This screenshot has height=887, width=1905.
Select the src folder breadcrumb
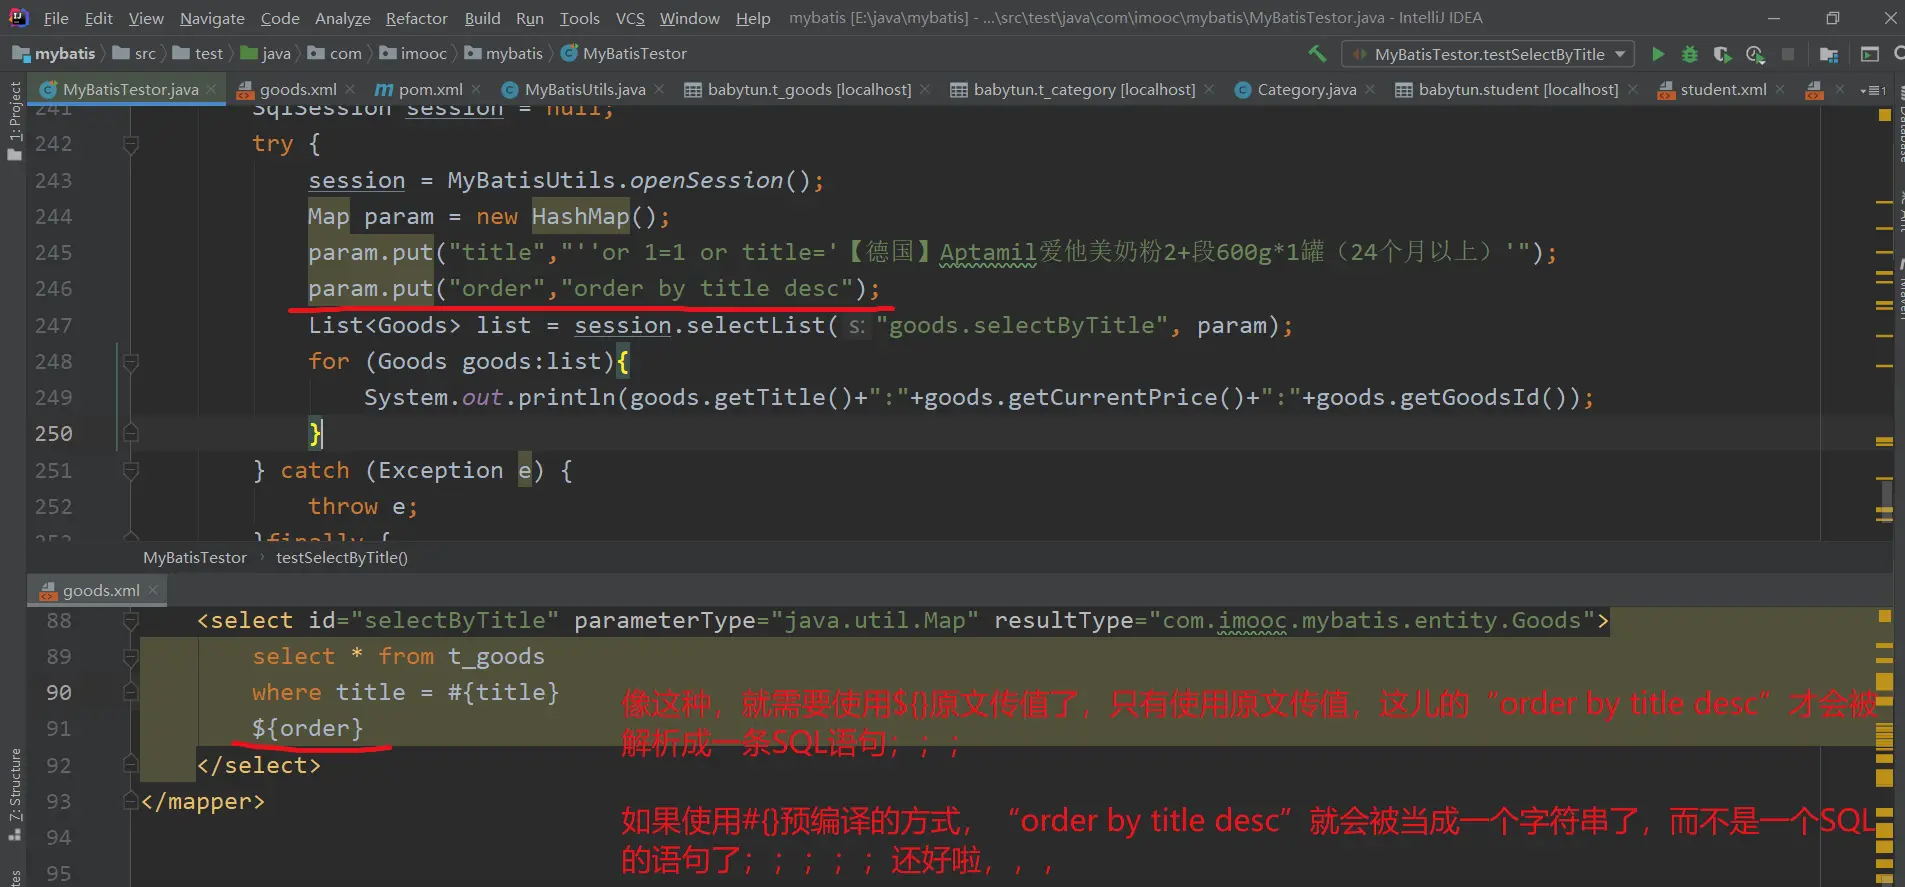(x=135, y=53)
